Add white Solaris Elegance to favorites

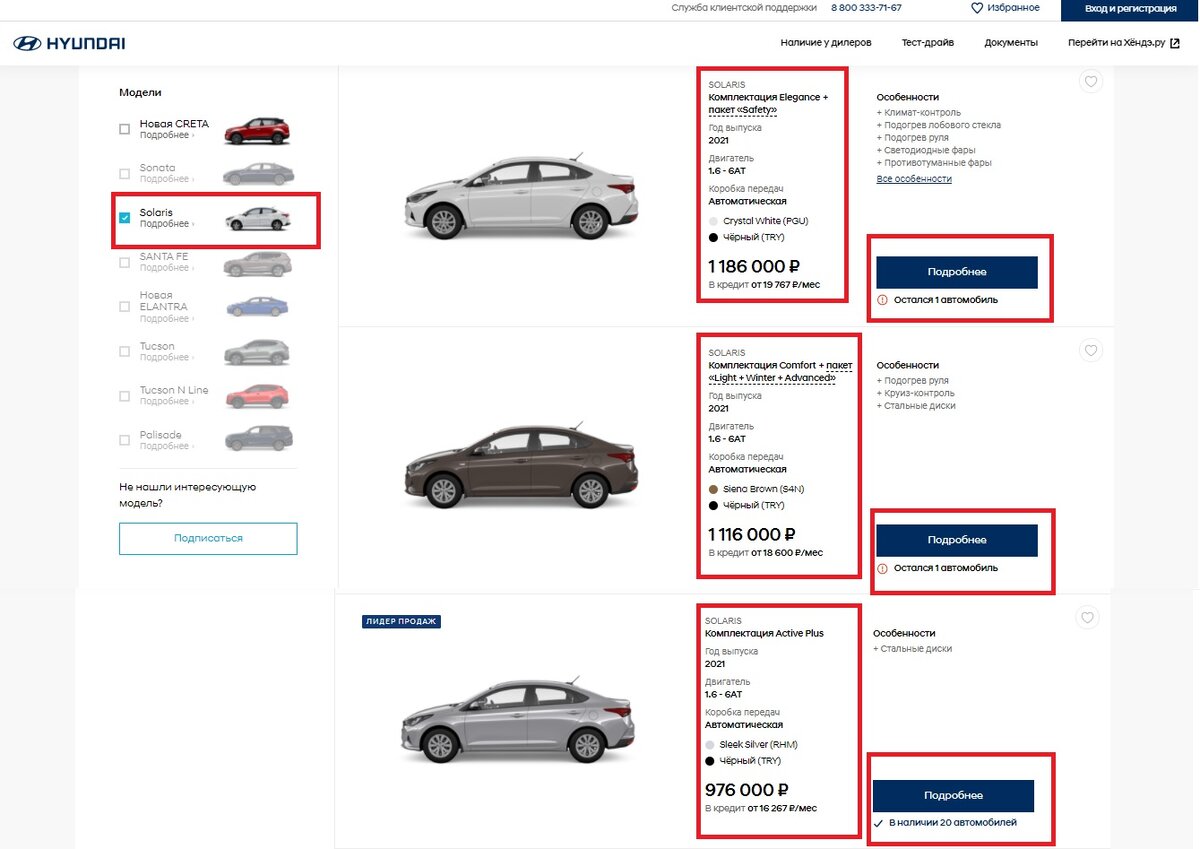pos(1091,82)
